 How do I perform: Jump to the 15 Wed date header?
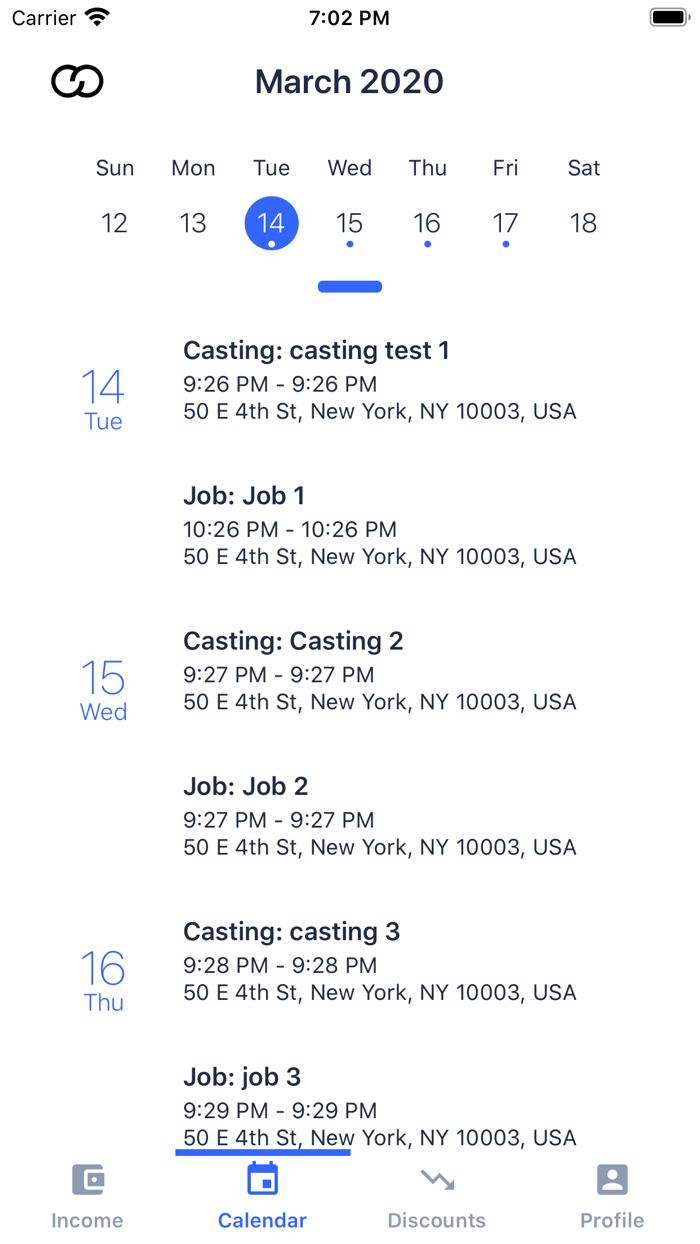tap(103, 690)
